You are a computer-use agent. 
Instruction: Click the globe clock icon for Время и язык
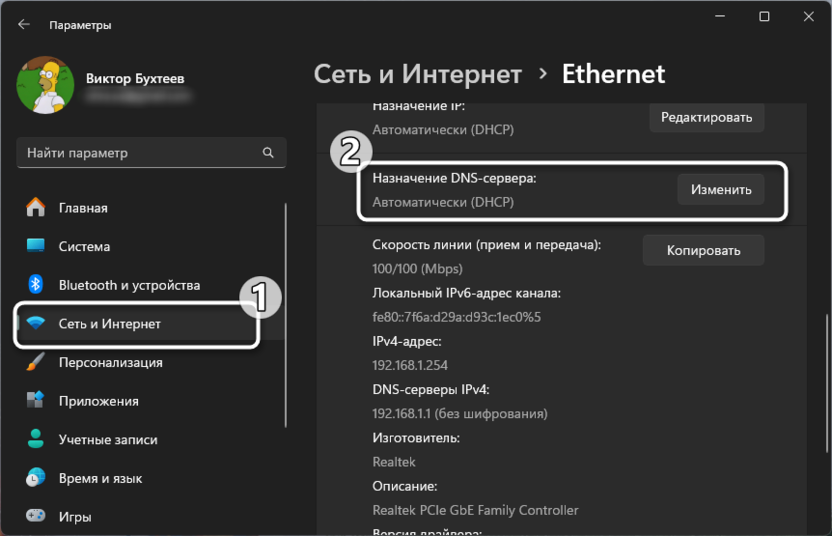coord(36,478)
